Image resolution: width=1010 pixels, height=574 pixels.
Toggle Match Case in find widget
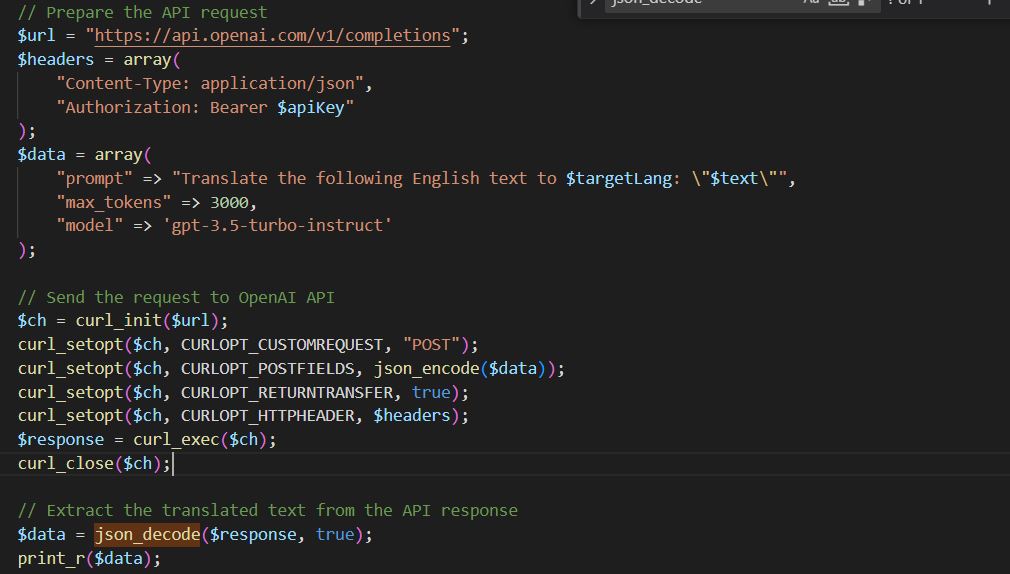(811, 3)
